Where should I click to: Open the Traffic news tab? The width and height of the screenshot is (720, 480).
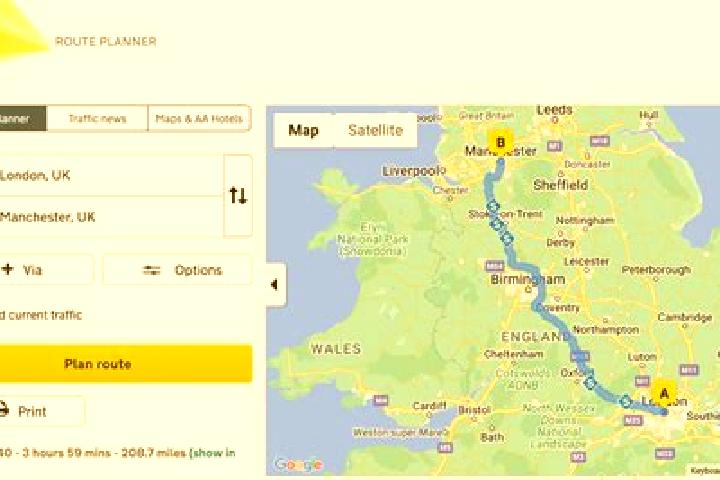97,119
